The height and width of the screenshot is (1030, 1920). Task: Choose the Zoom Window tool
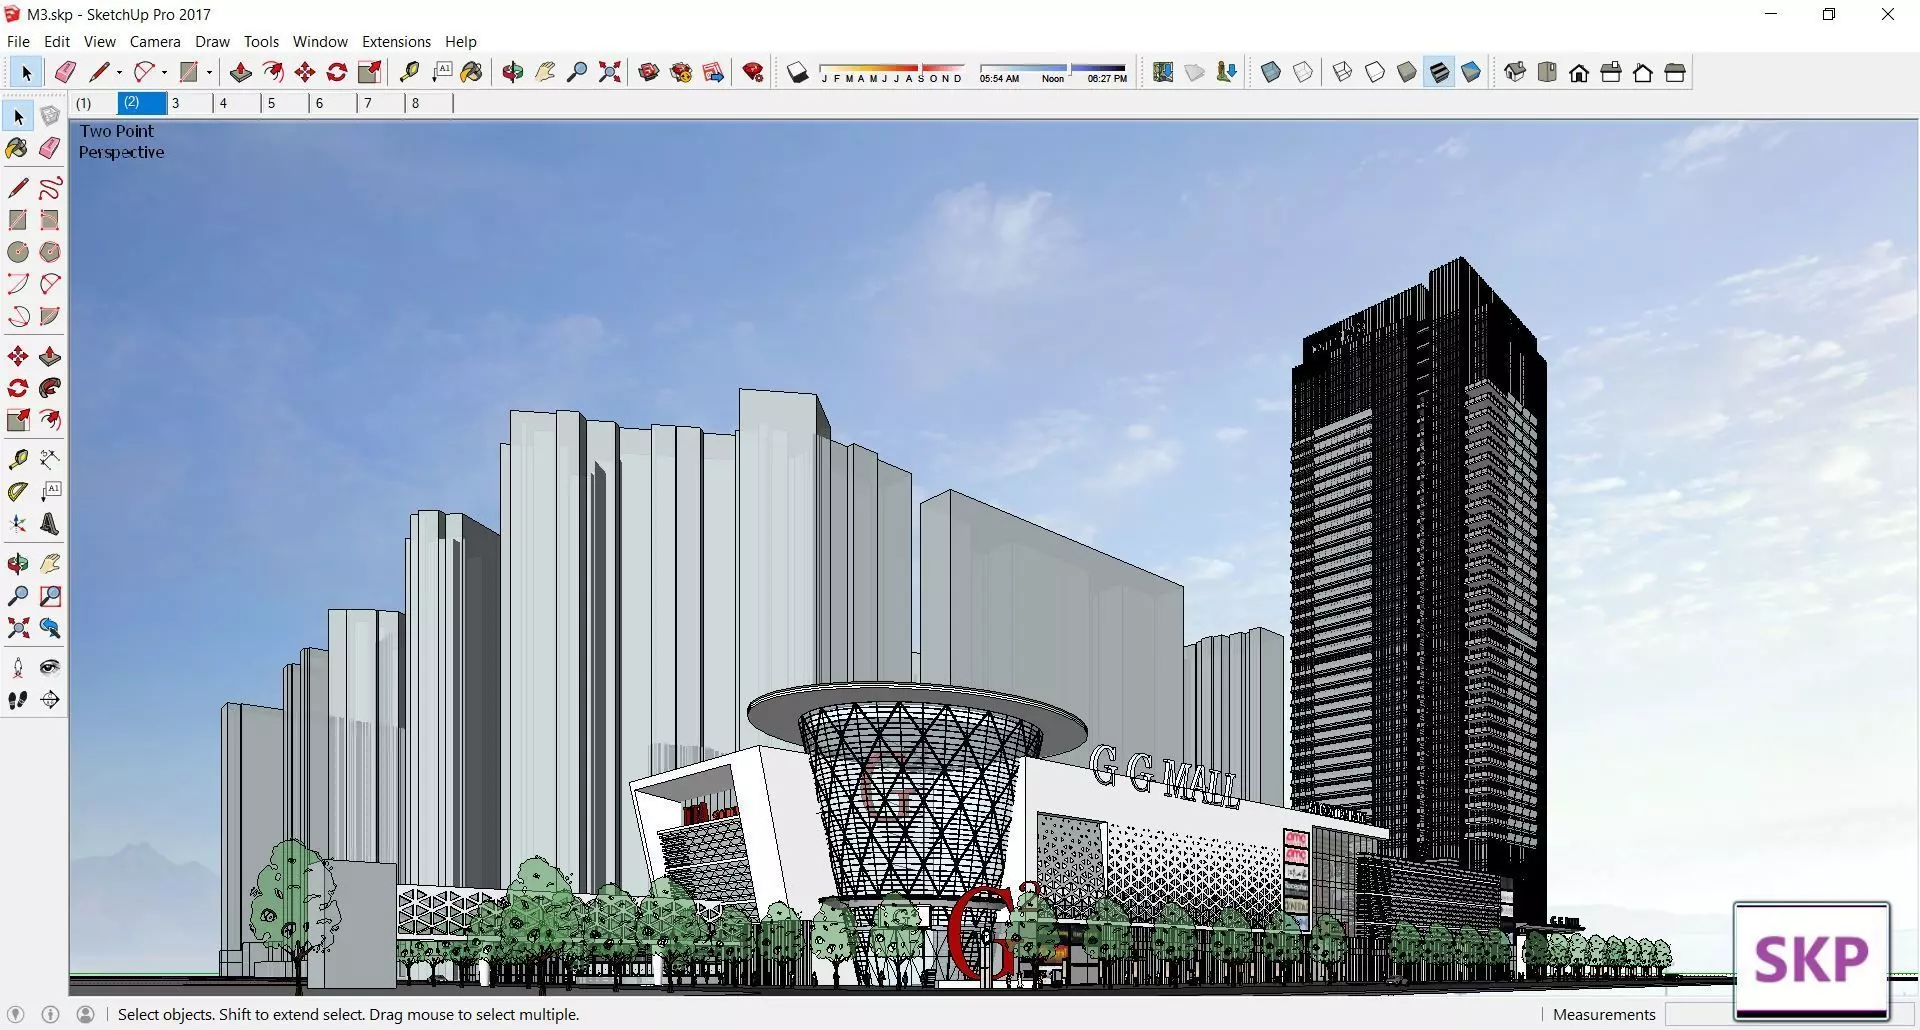tap(50, 596)
